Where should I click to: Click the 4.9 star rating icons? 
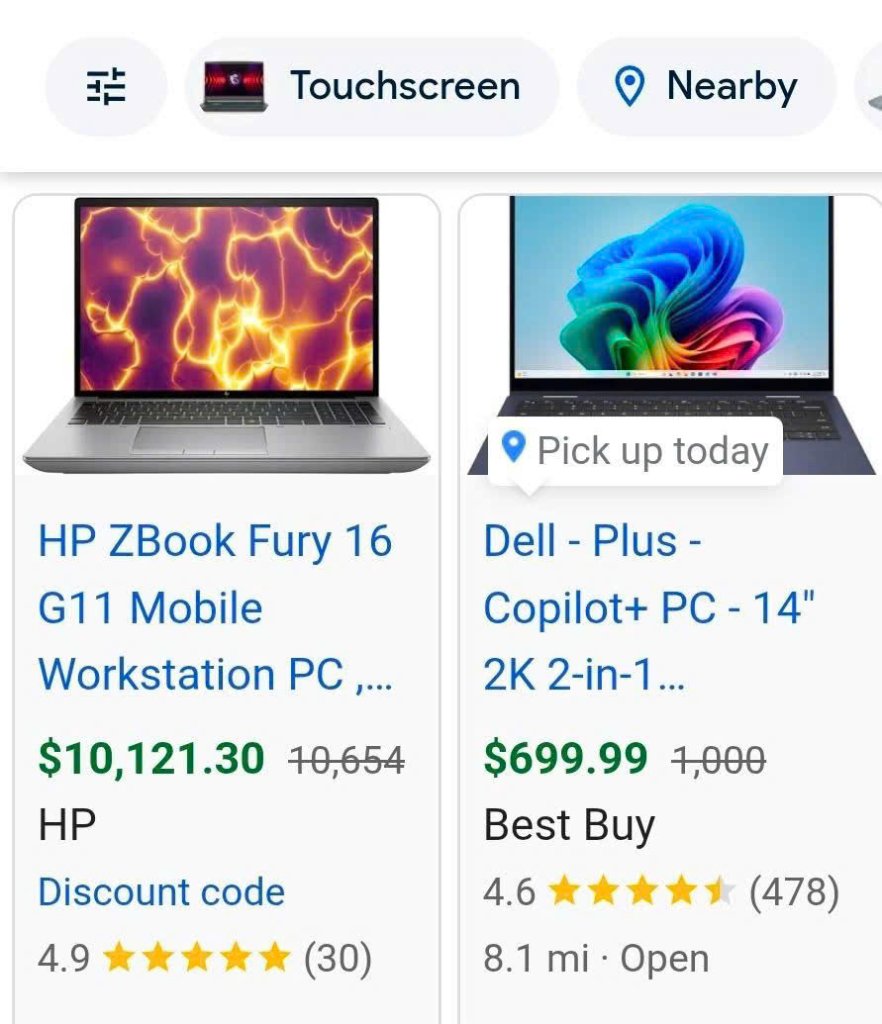click(x=197, y=957)
